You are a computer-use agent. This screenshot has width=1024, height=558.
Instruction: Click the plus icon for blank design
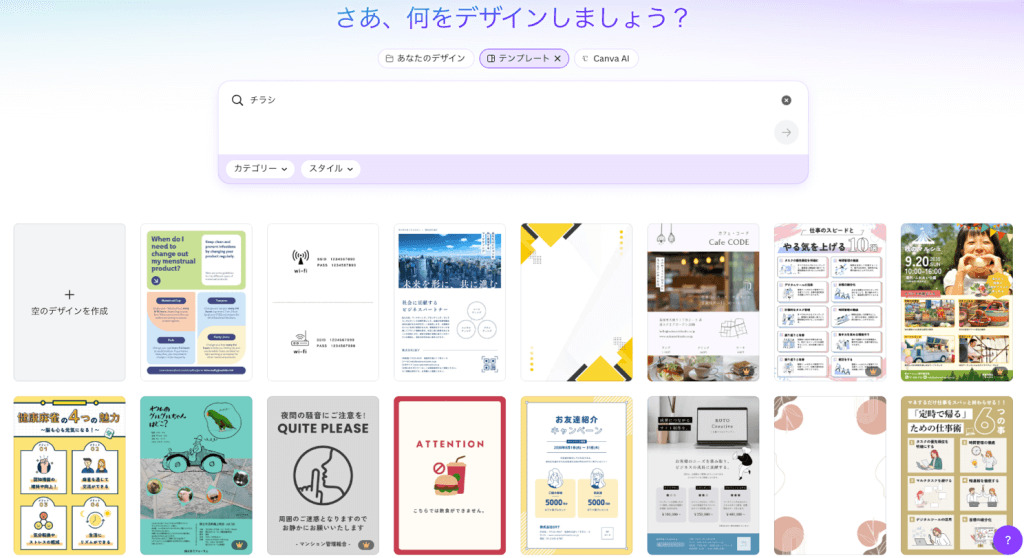coord(69,294)
